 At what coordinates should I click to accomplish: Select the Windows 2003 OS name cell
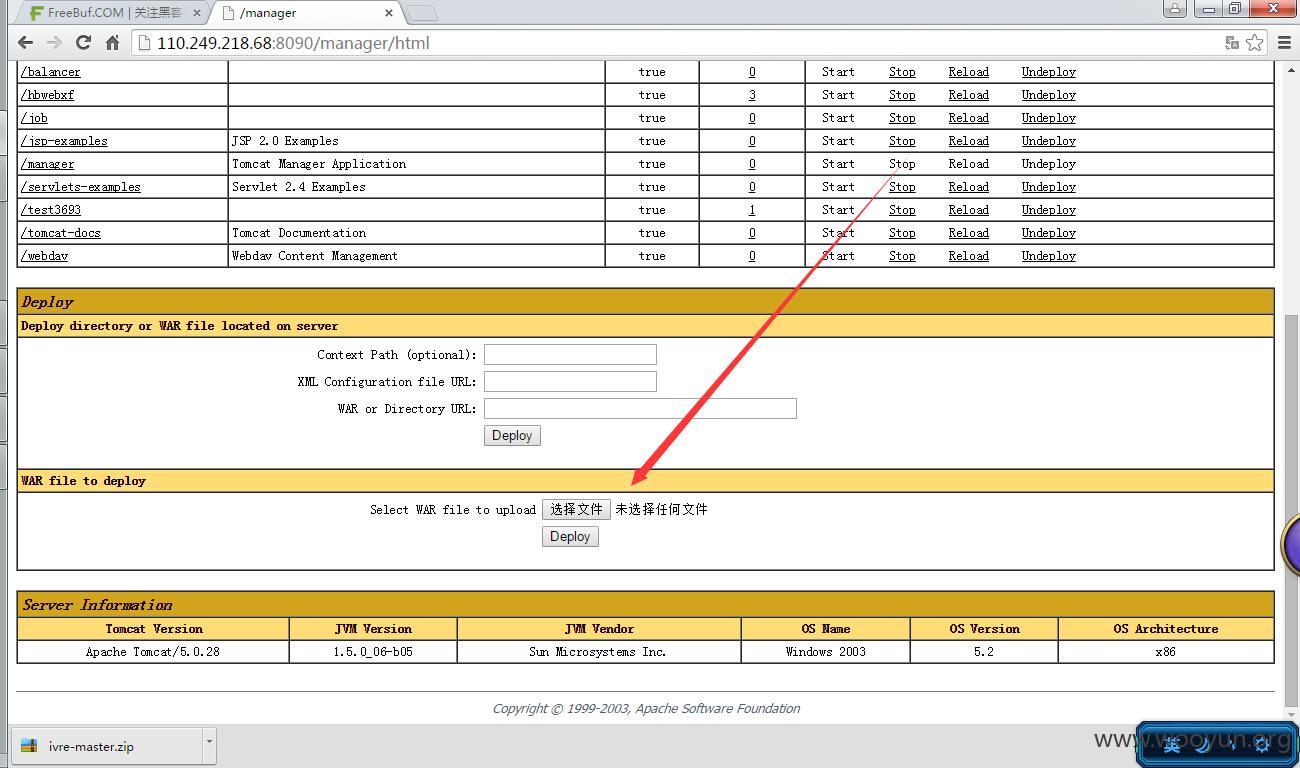pos(826,651)
